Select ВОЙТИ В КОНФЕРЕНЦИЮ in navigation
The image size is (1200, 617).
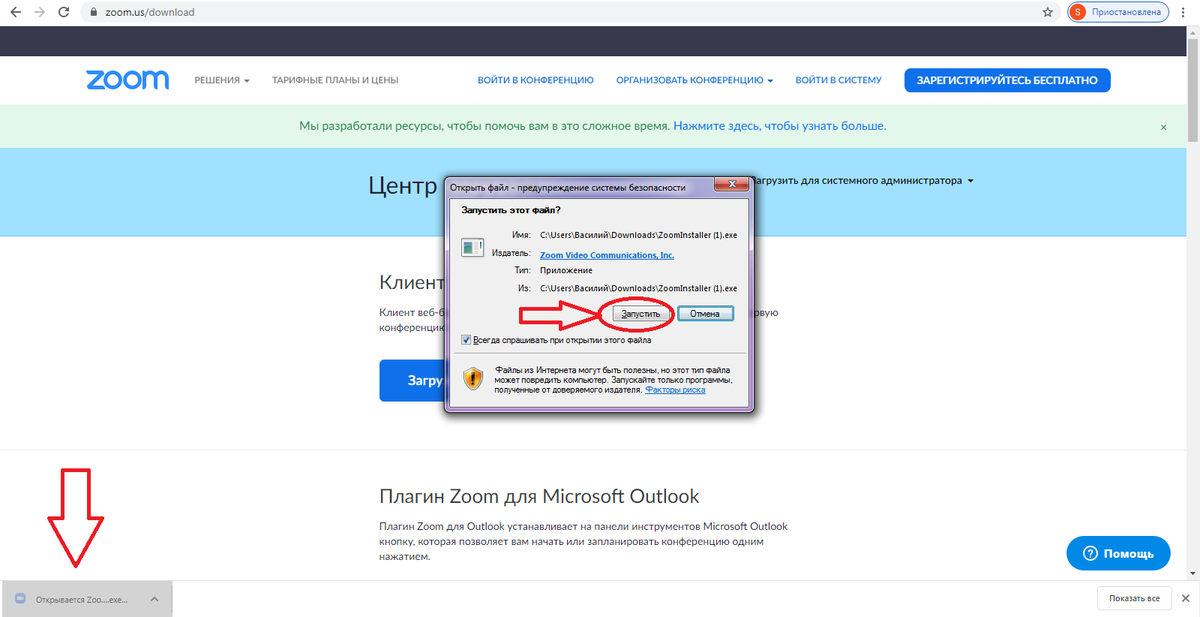[x=536, y=80]
